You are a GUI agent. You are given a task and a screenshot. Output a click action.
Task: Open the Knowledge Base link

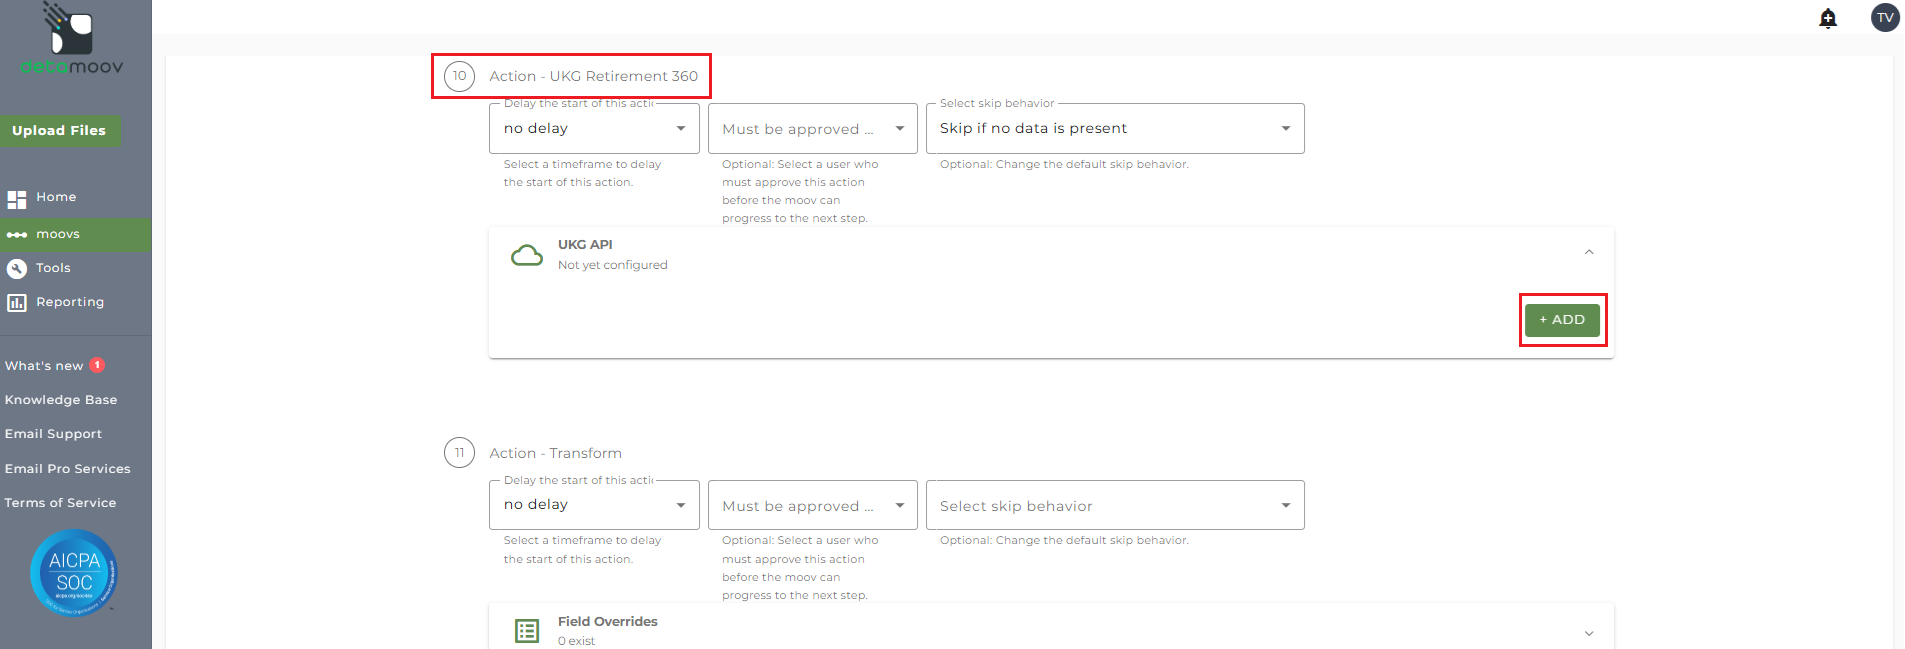[61, 400]
